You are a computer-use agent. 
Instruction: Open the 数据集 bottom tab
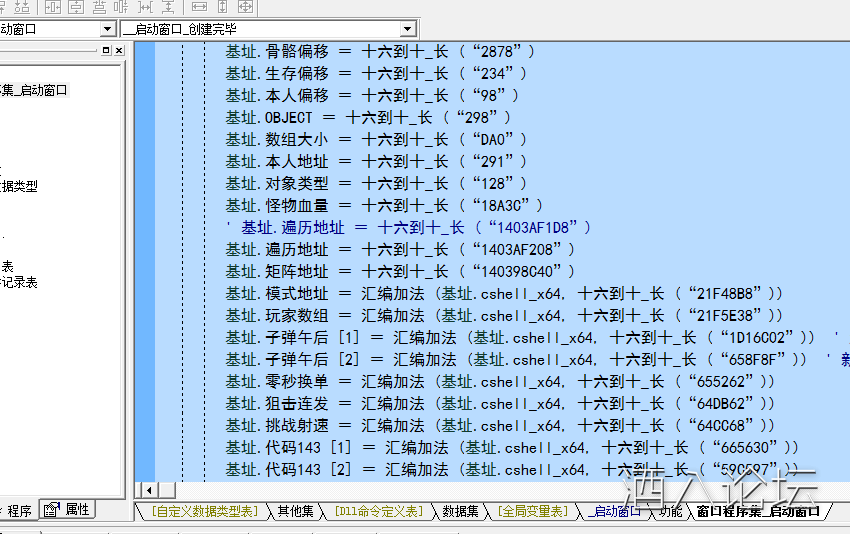click(460, 511)
